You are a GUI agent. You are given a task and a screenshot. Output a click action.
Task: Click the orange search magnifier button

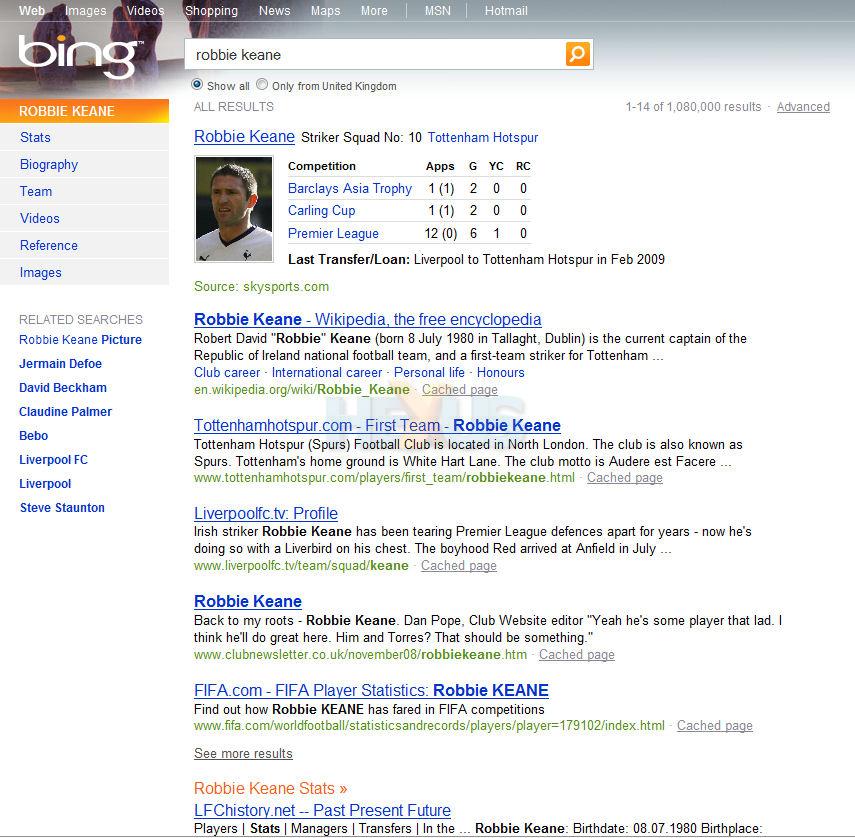tap(577, 54)
